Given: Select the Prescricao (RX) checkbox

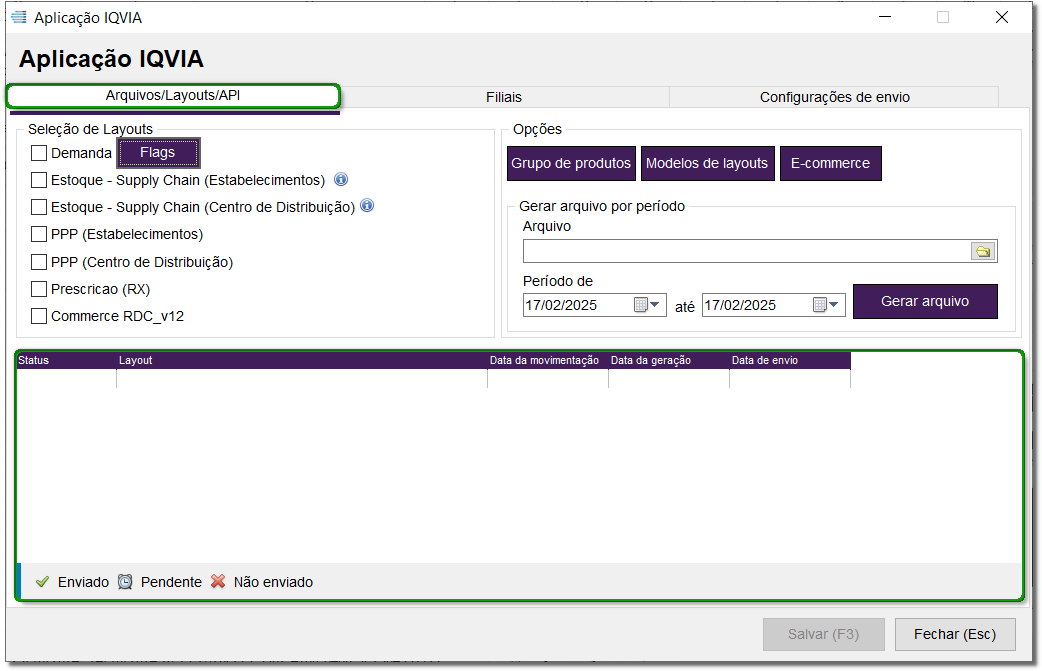Looking at the screenshot, I should (x=39, y=289).
